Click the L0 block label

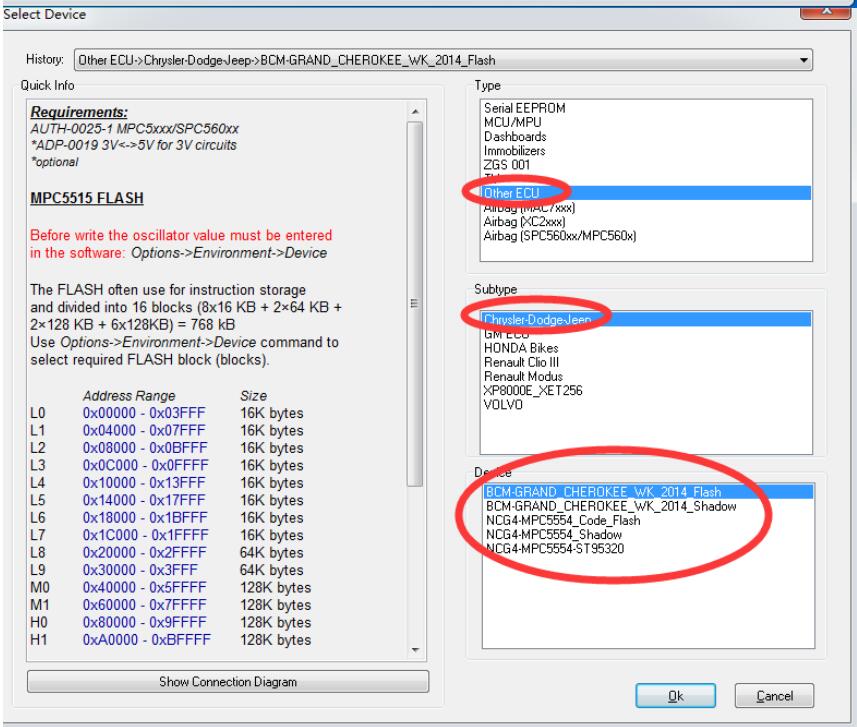coord(38,413)
